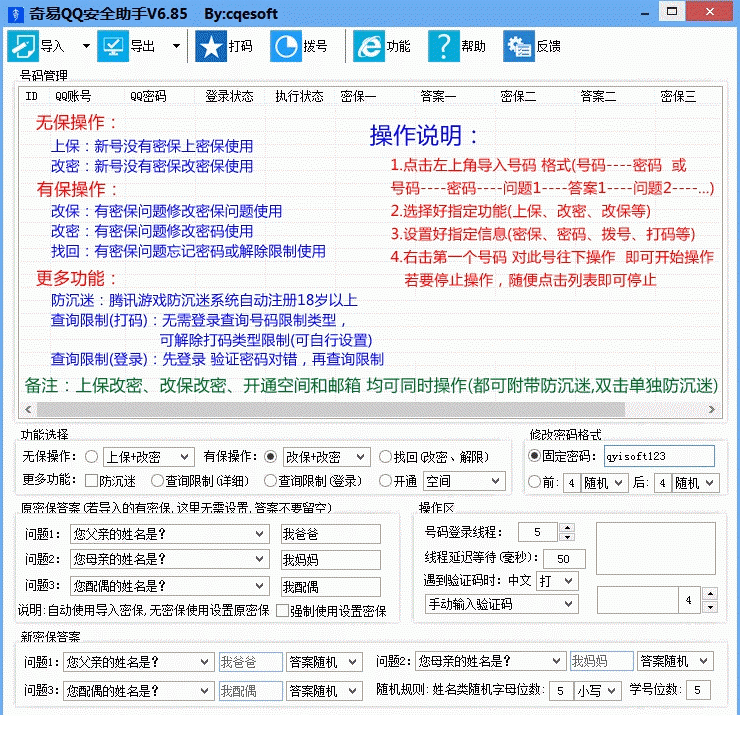Open the 打码 star icon
Screen dimensions: 740x738
coord(211,46)
